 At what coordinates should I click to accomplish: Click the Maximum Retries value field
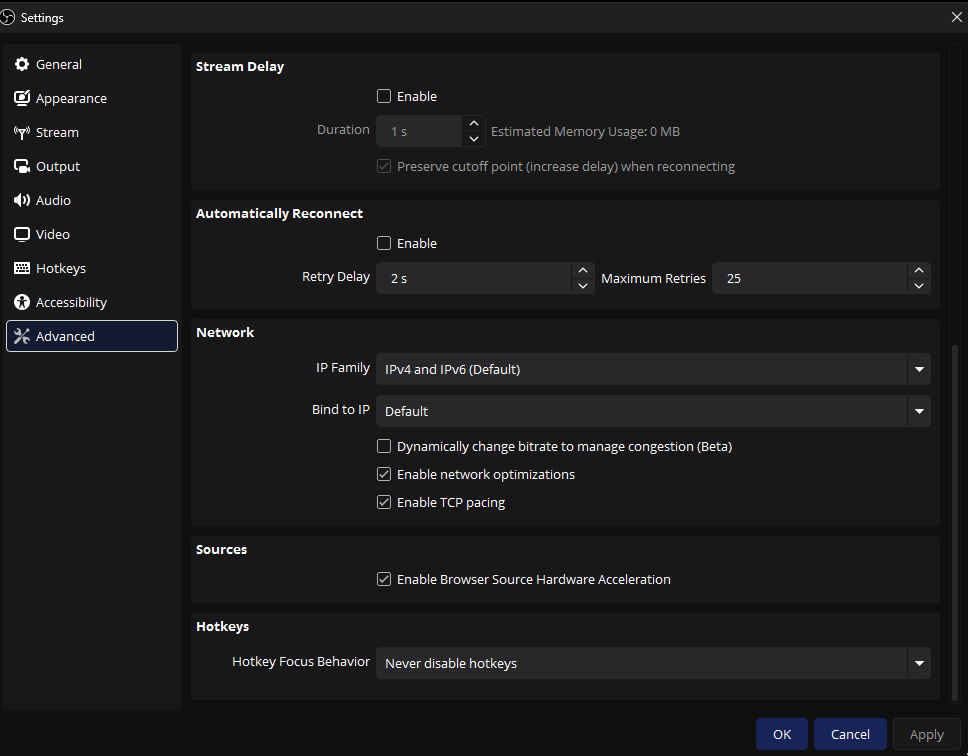(x=810, y=278)
